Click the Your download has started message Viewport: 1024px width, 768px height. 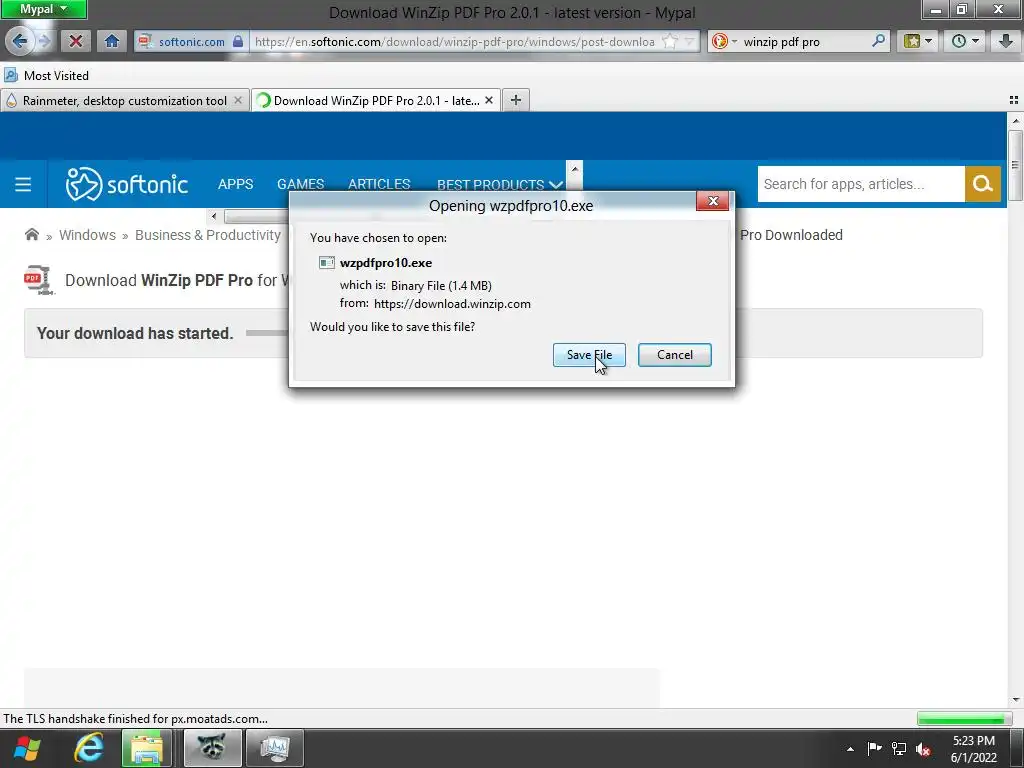[135, 333]
